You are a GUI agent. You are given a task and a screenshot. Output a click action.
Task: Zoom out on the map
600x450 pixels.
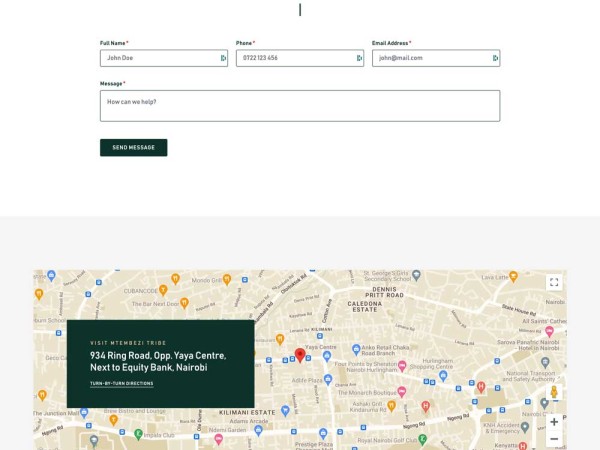point(554,439)
